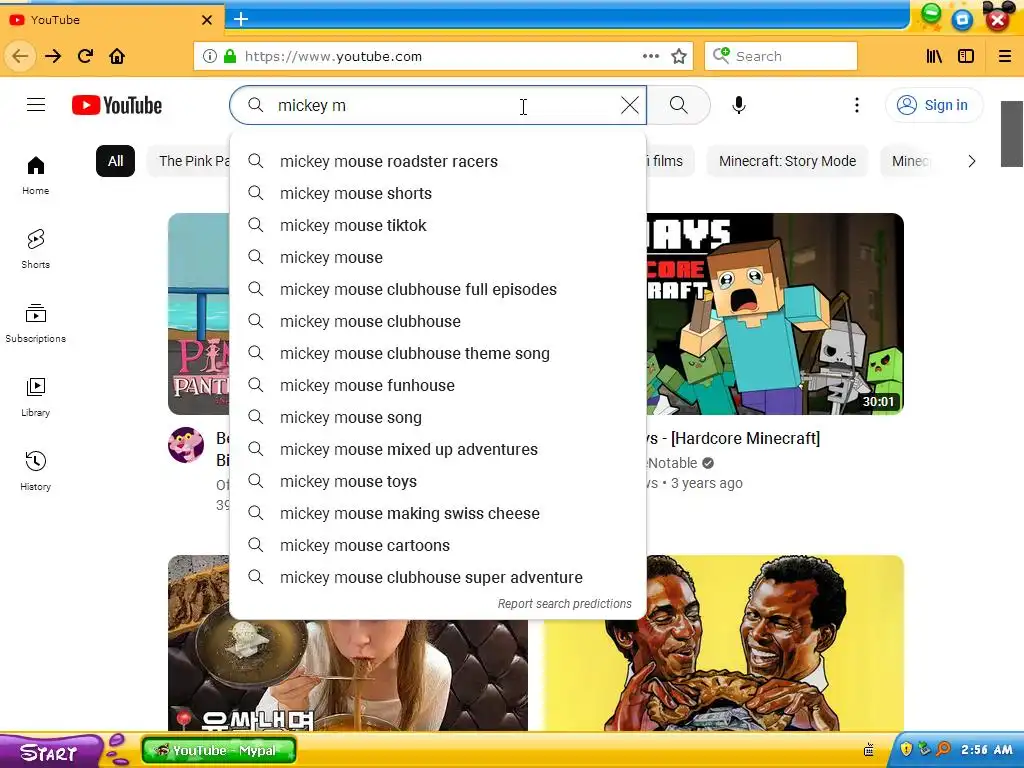
Task: Go to the browser home page icon
Action: coord(117,56)
